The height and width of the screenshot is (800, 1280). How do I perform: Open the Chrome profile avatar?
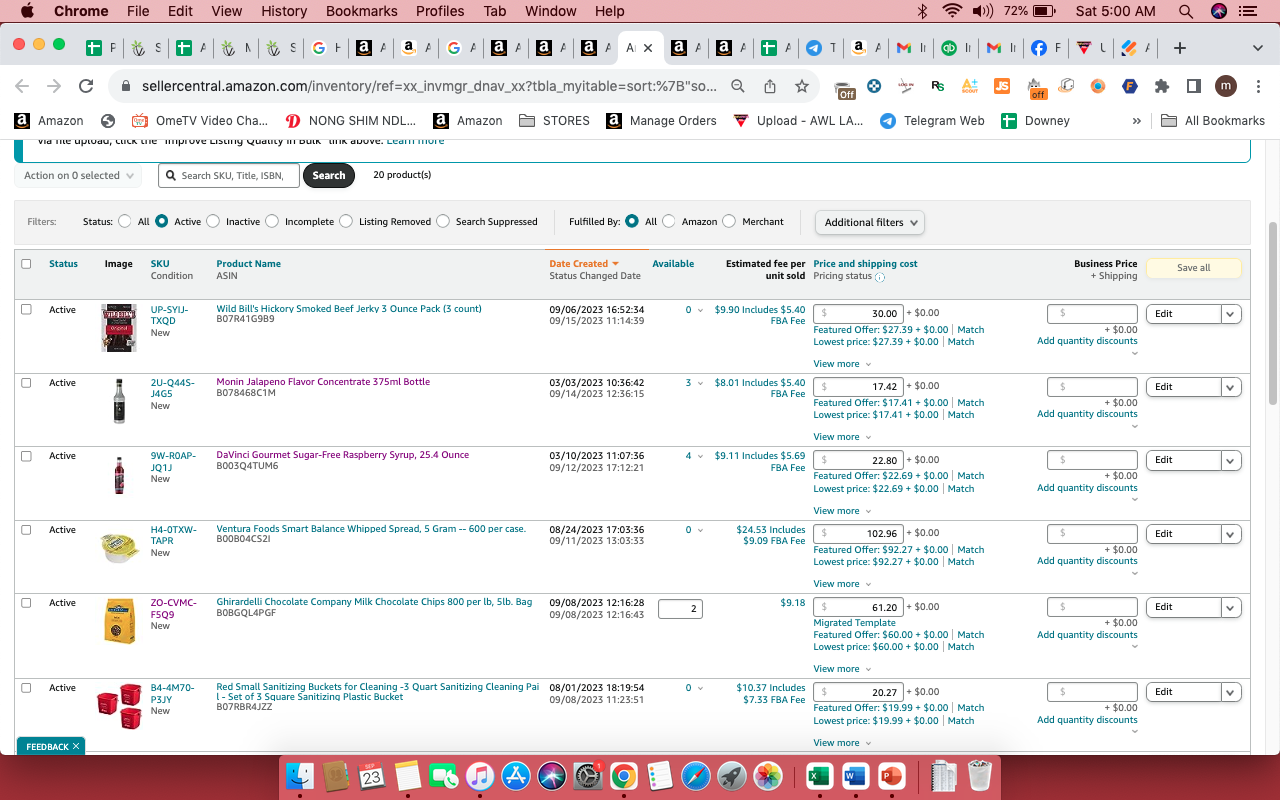click(1226, 86)
